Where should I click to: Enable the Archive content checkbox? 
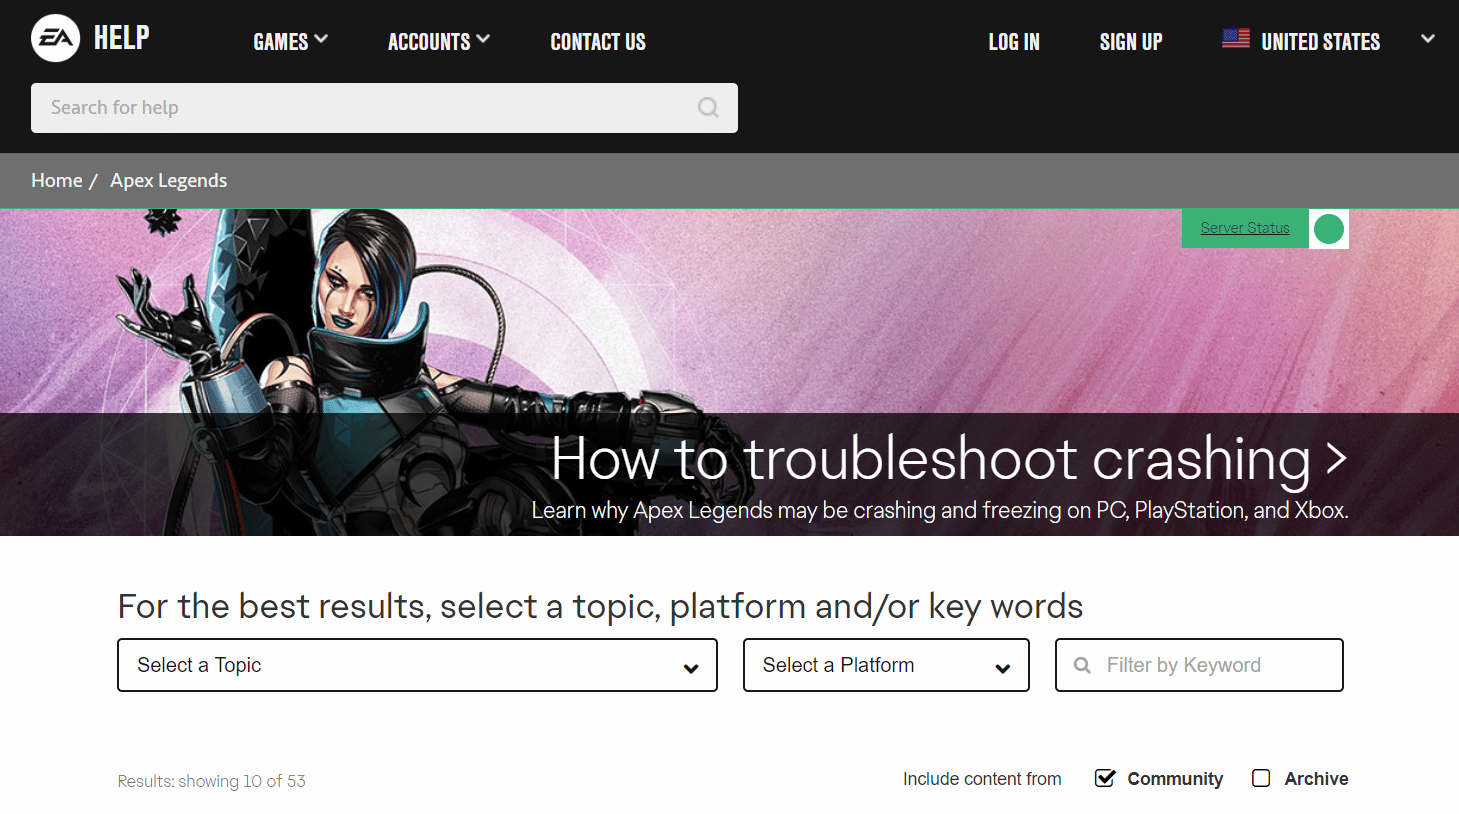point(1260,777)
